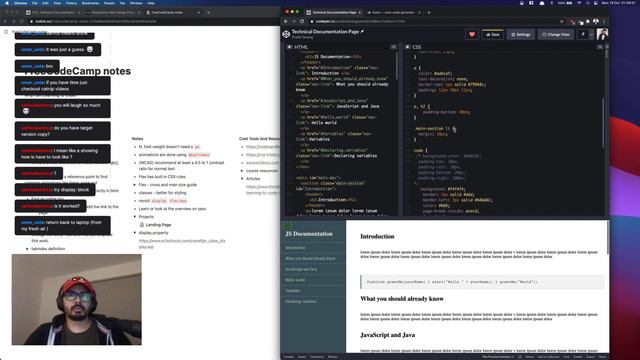
Task: Click the Apple menu icon
Action: [x=7, y=3]
